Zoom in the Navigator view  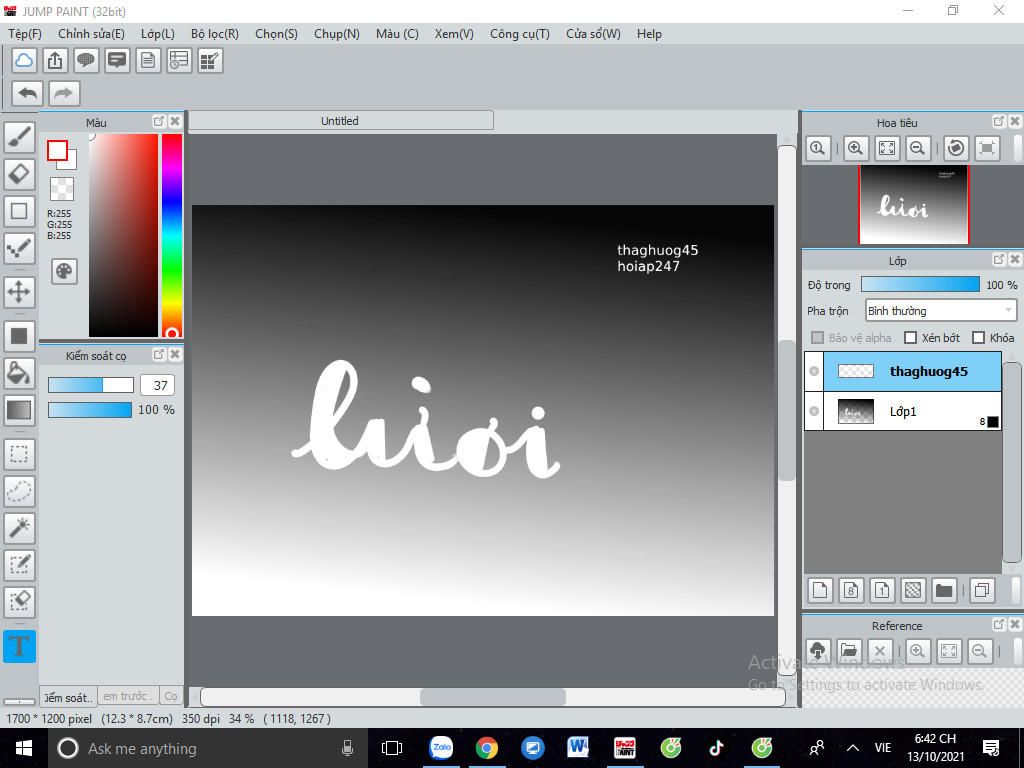(x=855, y=148)
